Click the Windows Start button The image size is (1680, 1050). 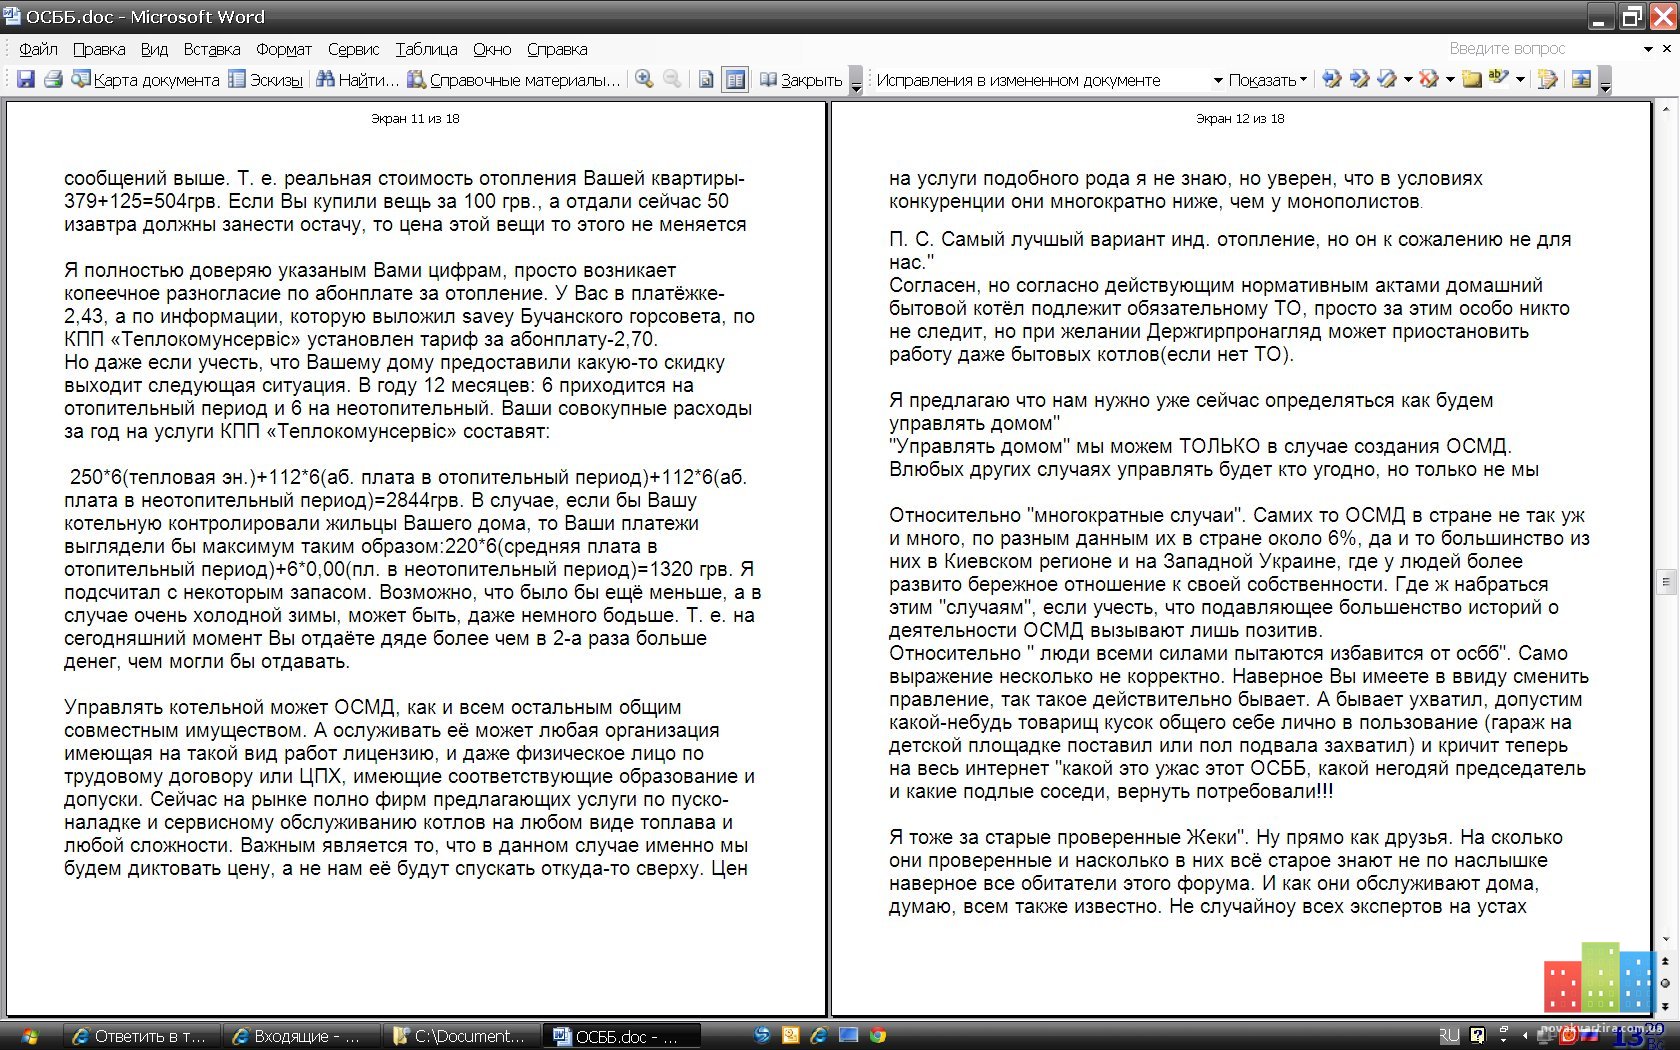pyautogui.click(x=28, y=1036)
